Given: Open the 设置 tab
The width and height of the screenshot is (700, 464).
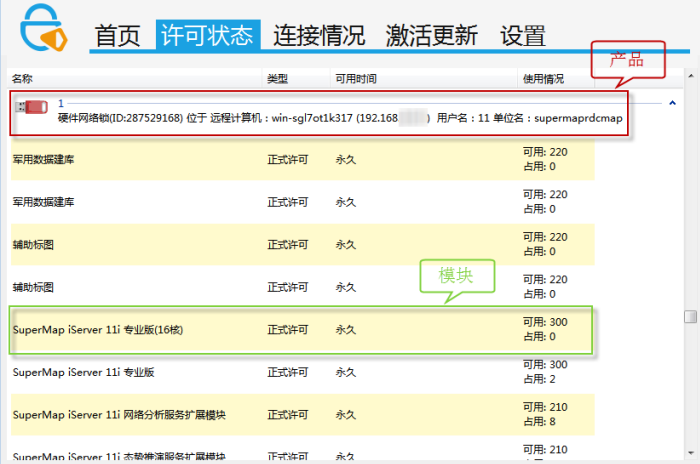Looking at the screenshot, I should pos(523,36).
